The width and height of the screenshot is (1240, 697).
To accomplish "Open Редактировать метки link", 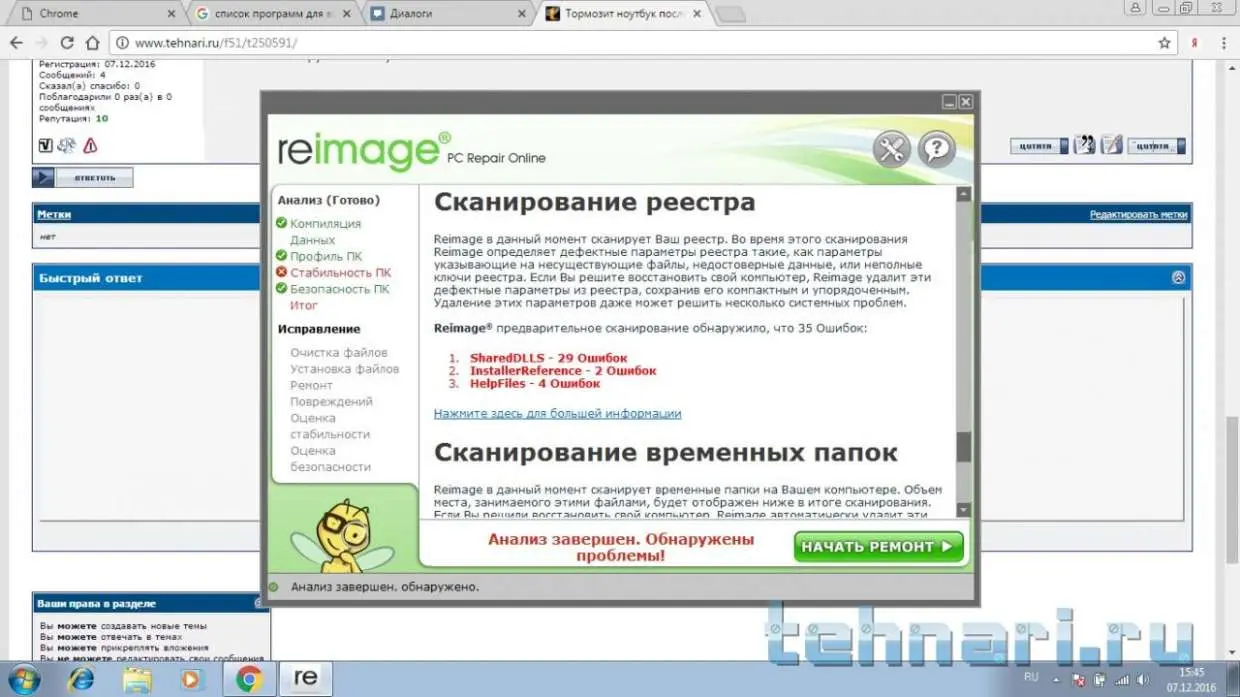I will (1138, 215).
